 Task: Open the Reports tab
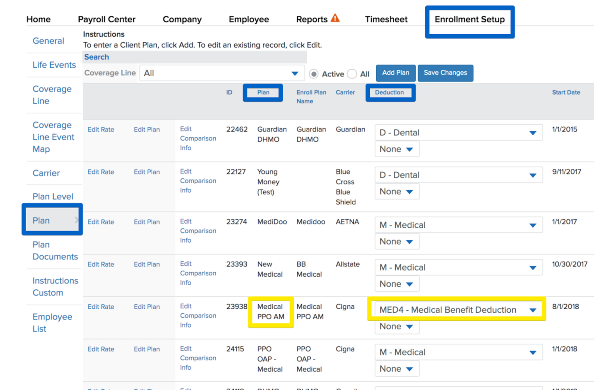(312, 19)
